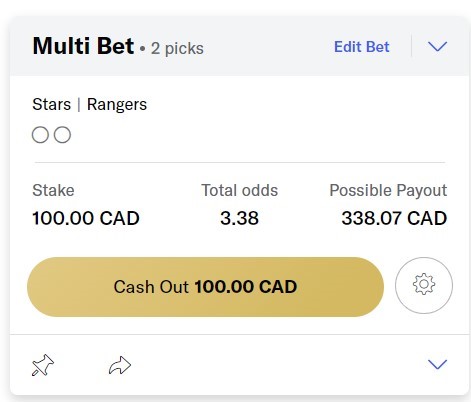Click the Stake label
This screenshot has width=471, height=402.
[53, 191]
